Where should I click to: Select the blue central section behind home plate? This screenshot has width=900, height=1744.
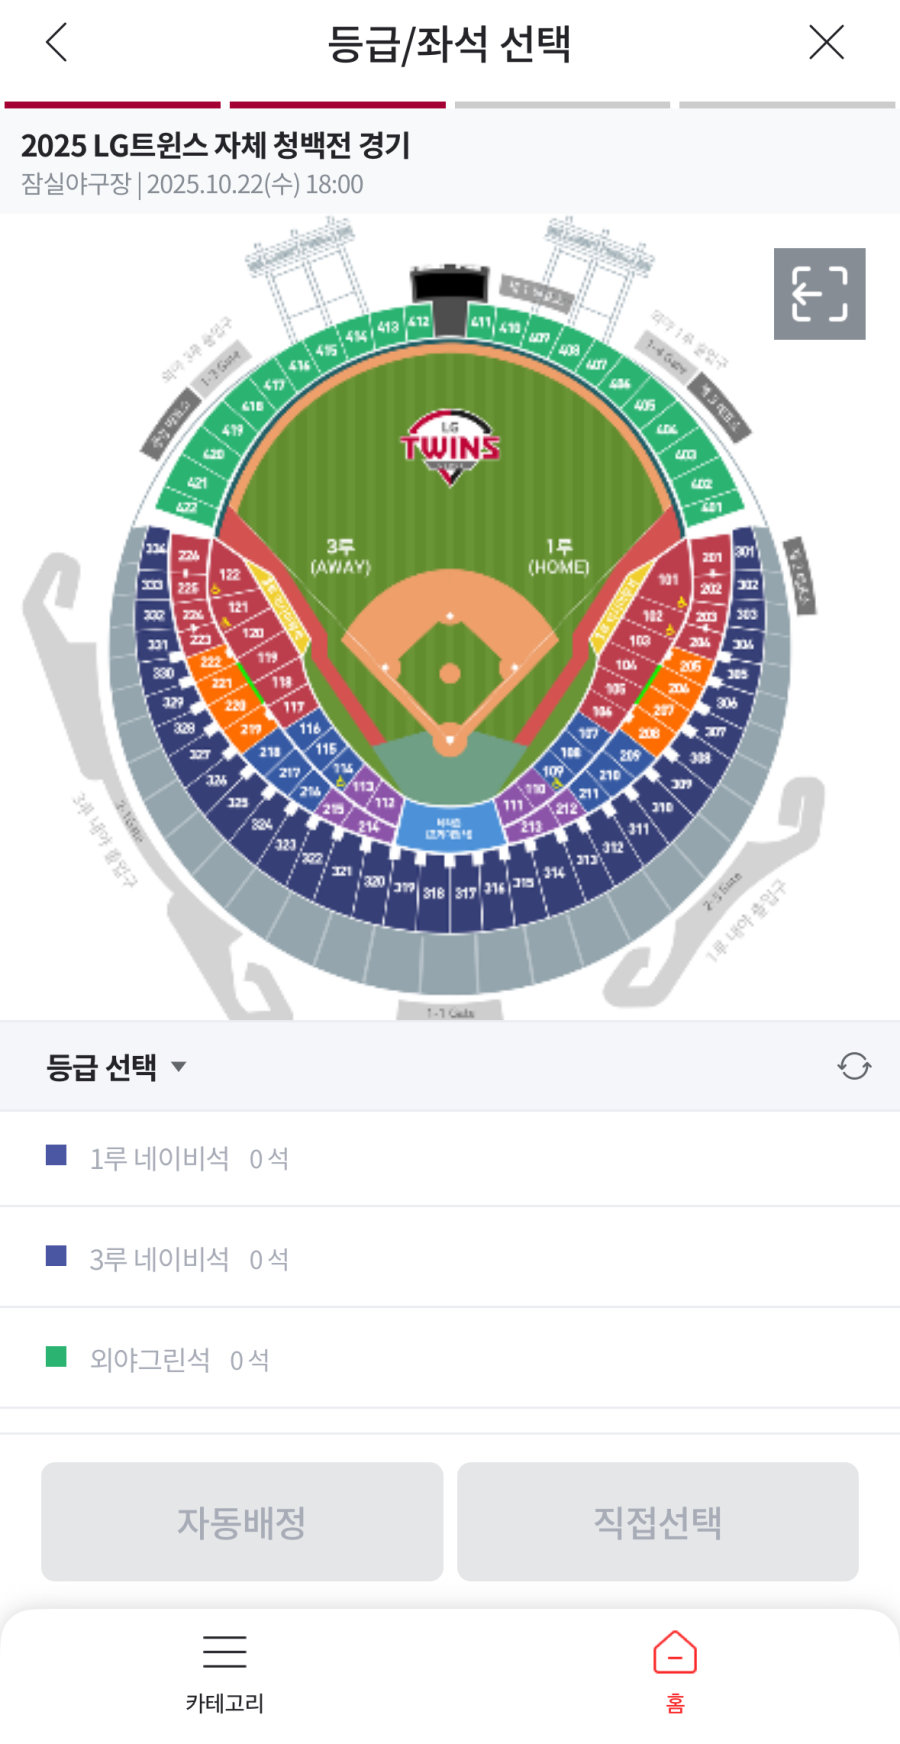(x=449, y=826)
